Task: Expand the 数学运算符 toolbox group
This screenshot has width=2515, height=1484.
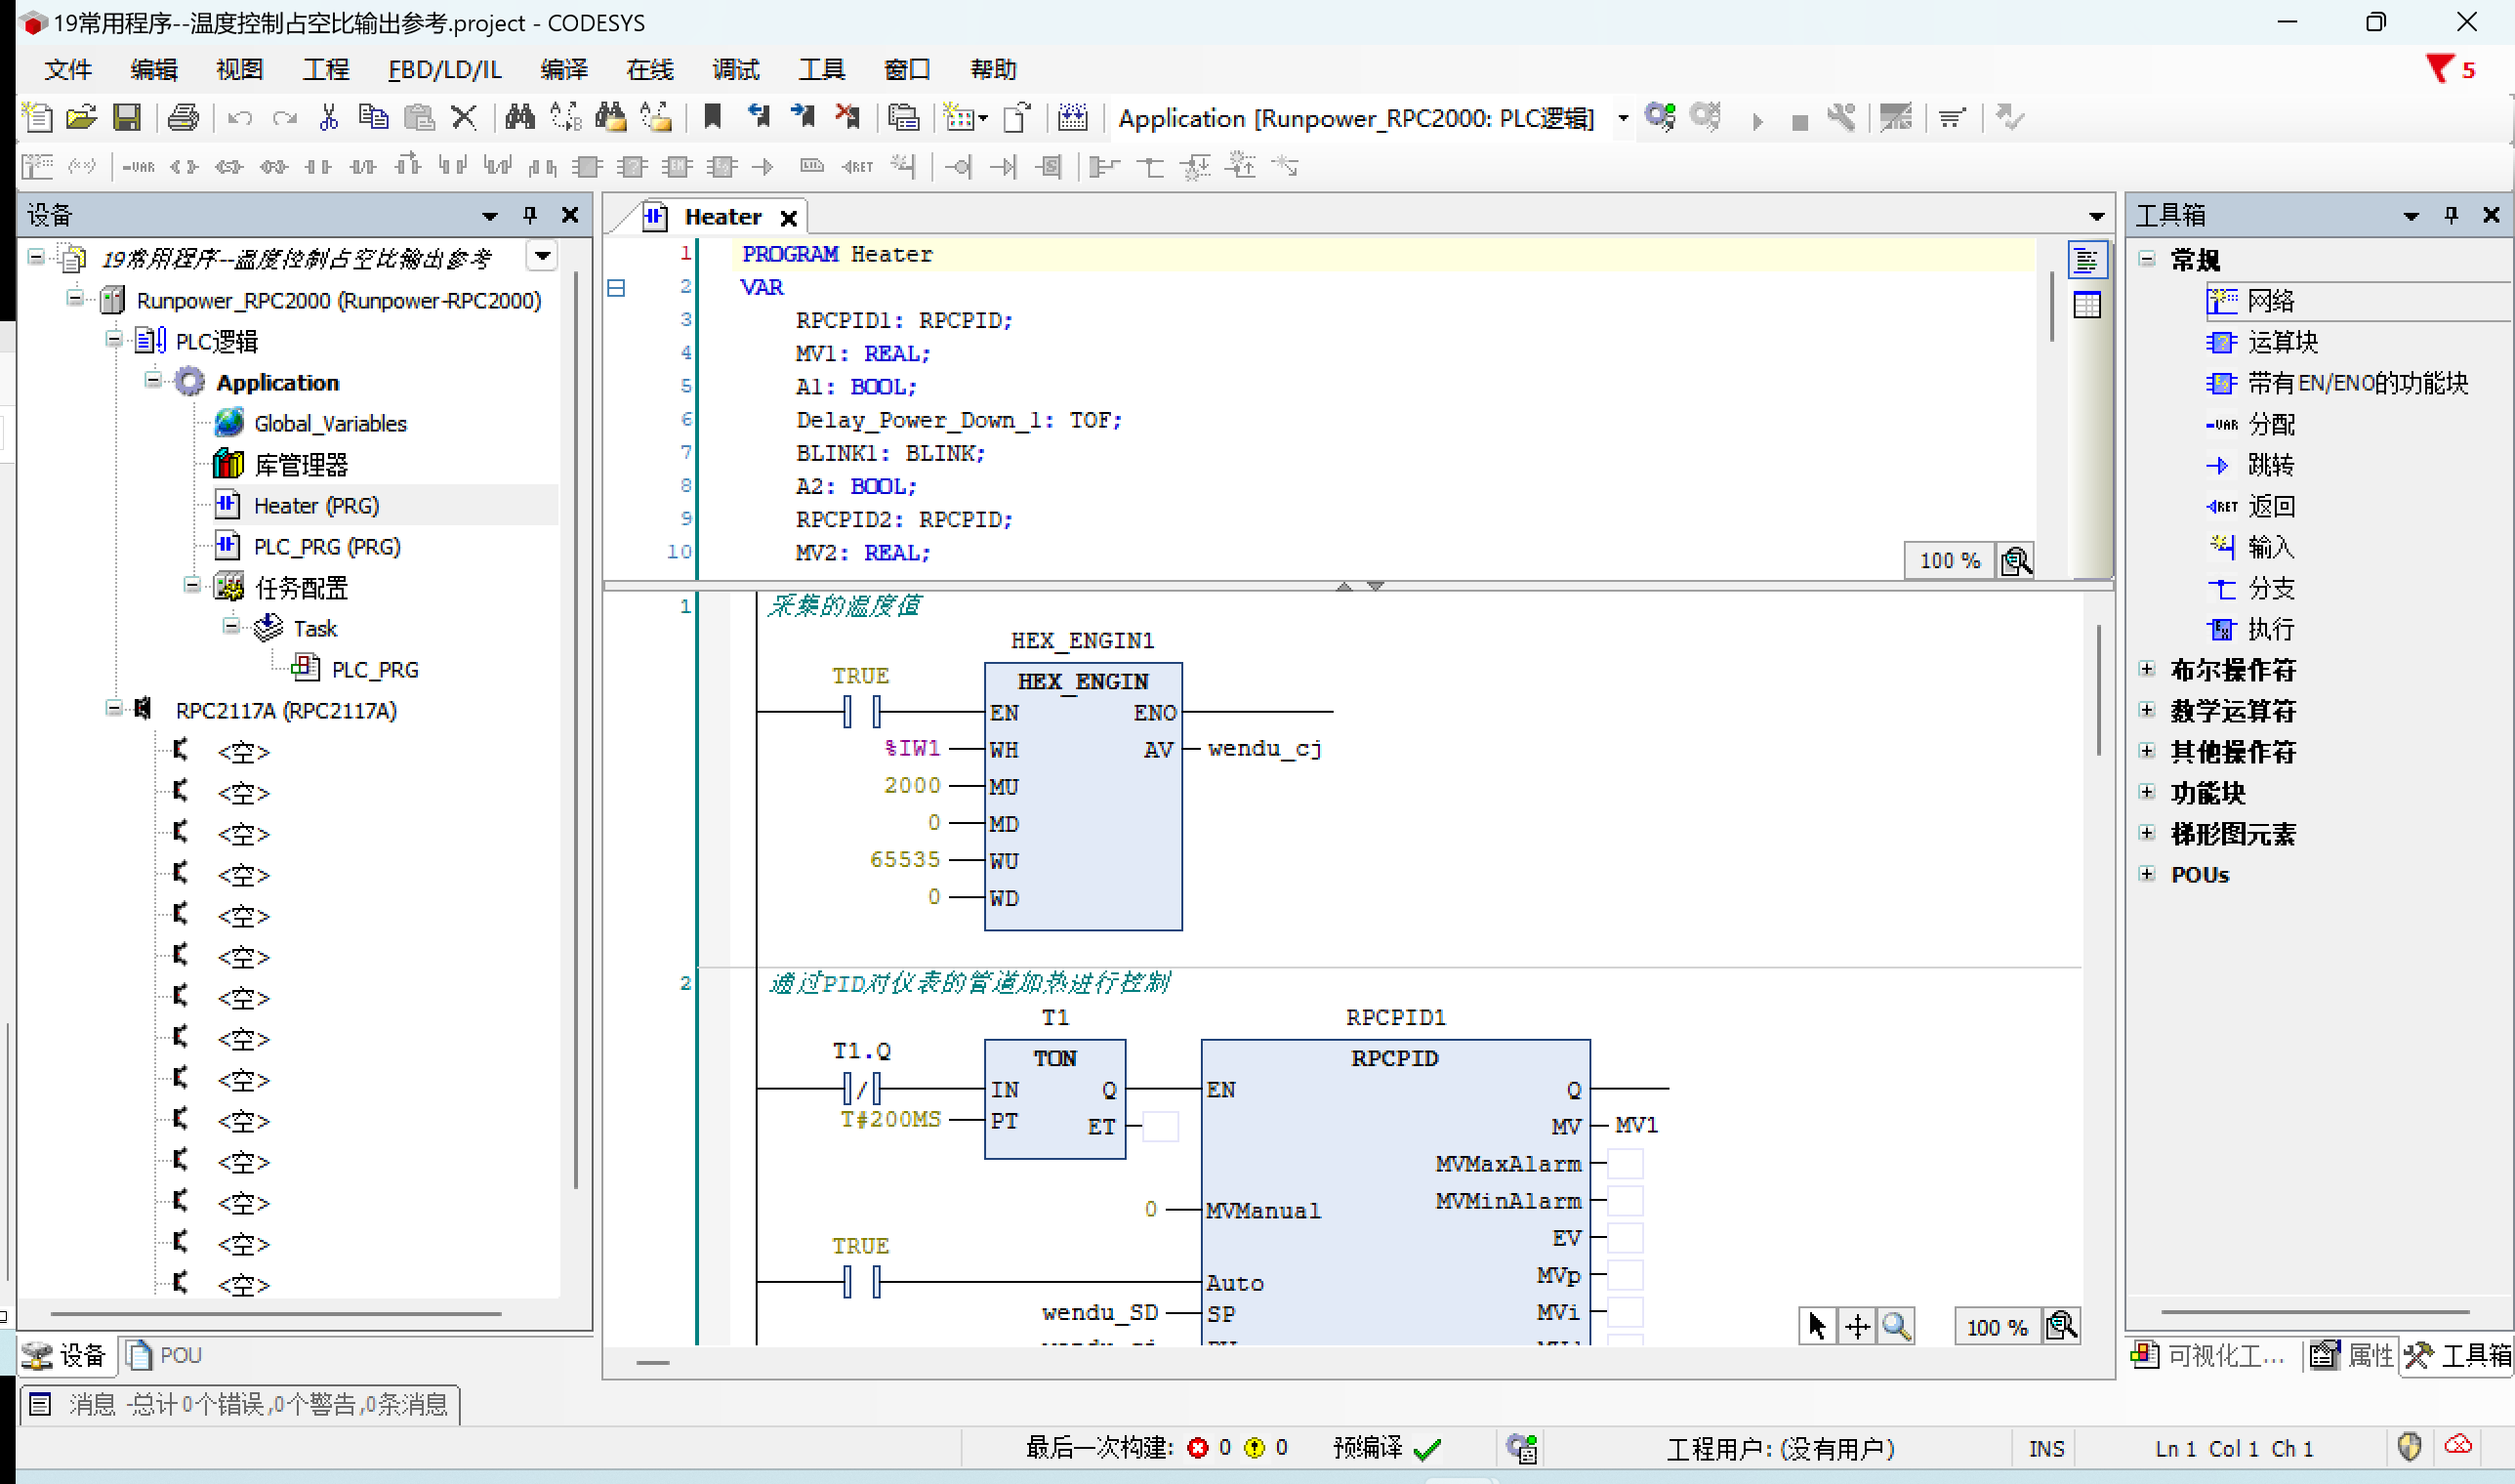Action: click(2147, 710)
